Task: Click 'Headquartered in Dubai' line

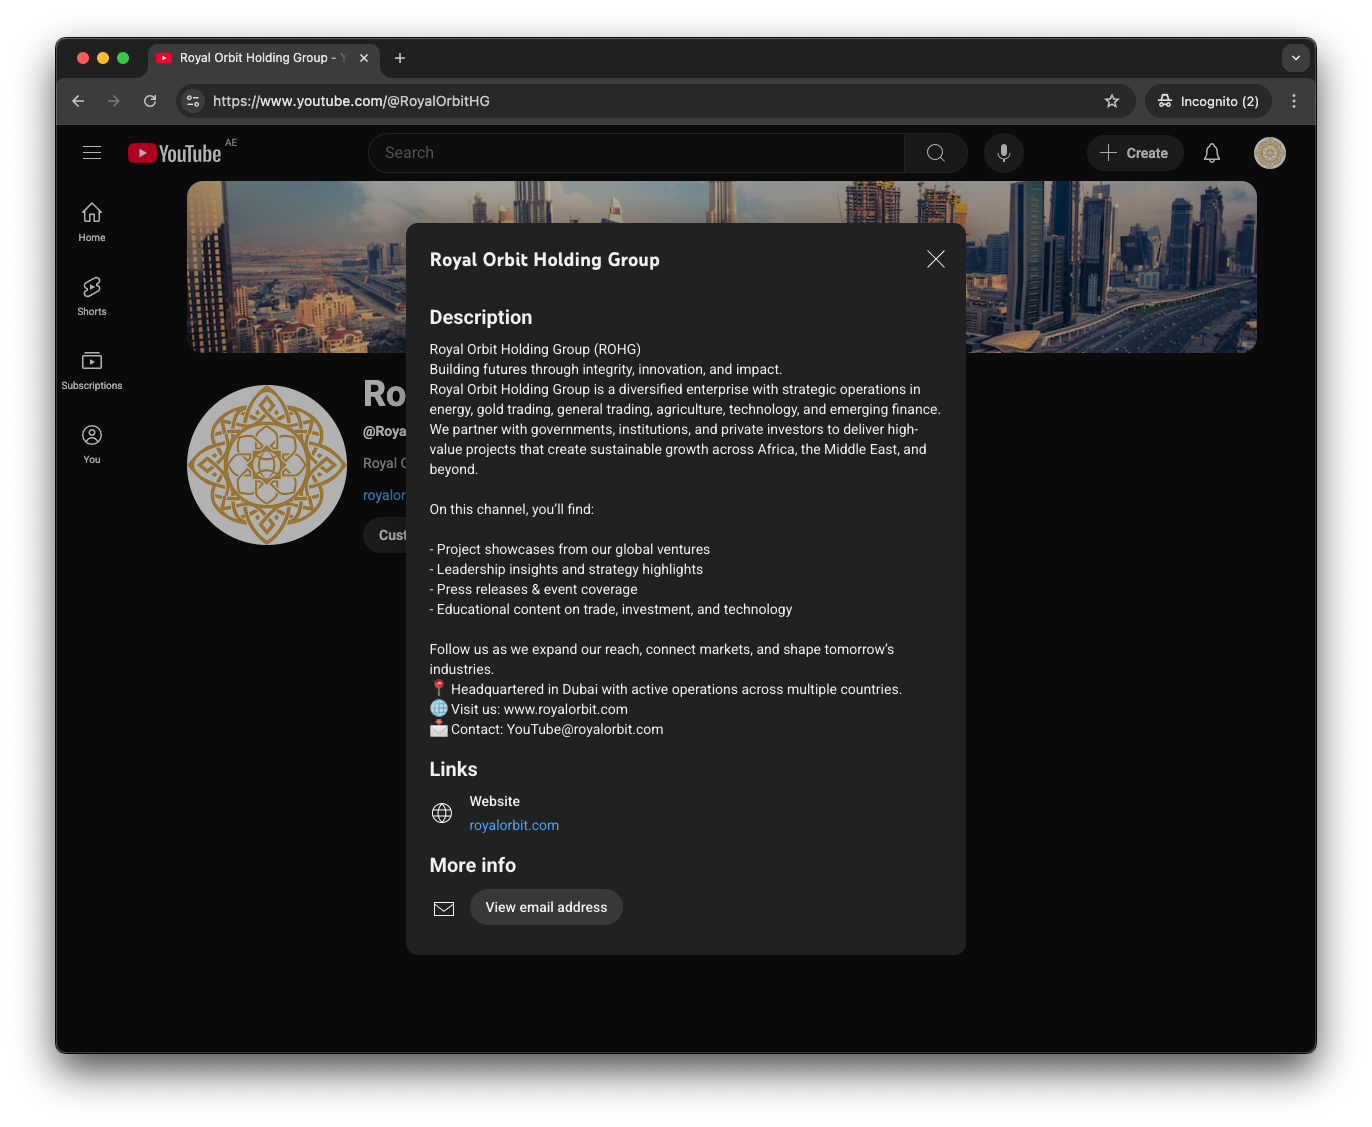Action: click(x=666, y=689)
